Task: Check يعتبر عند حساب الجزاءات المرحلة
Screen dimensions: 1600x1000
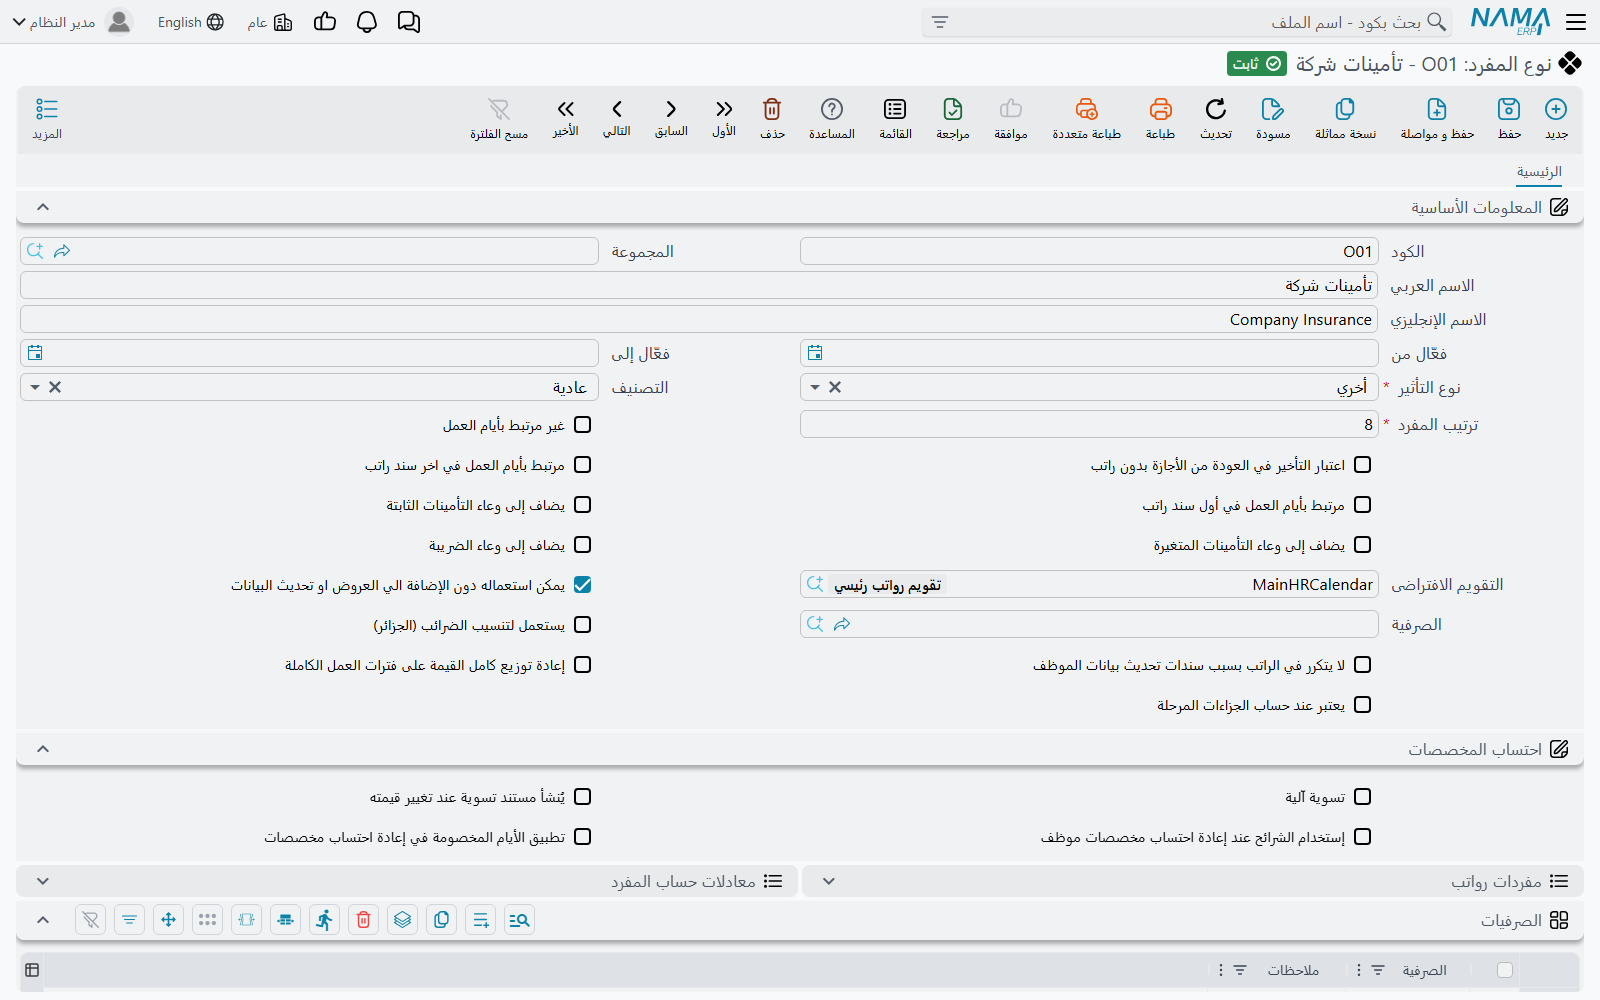Action: click(1363, 705)
